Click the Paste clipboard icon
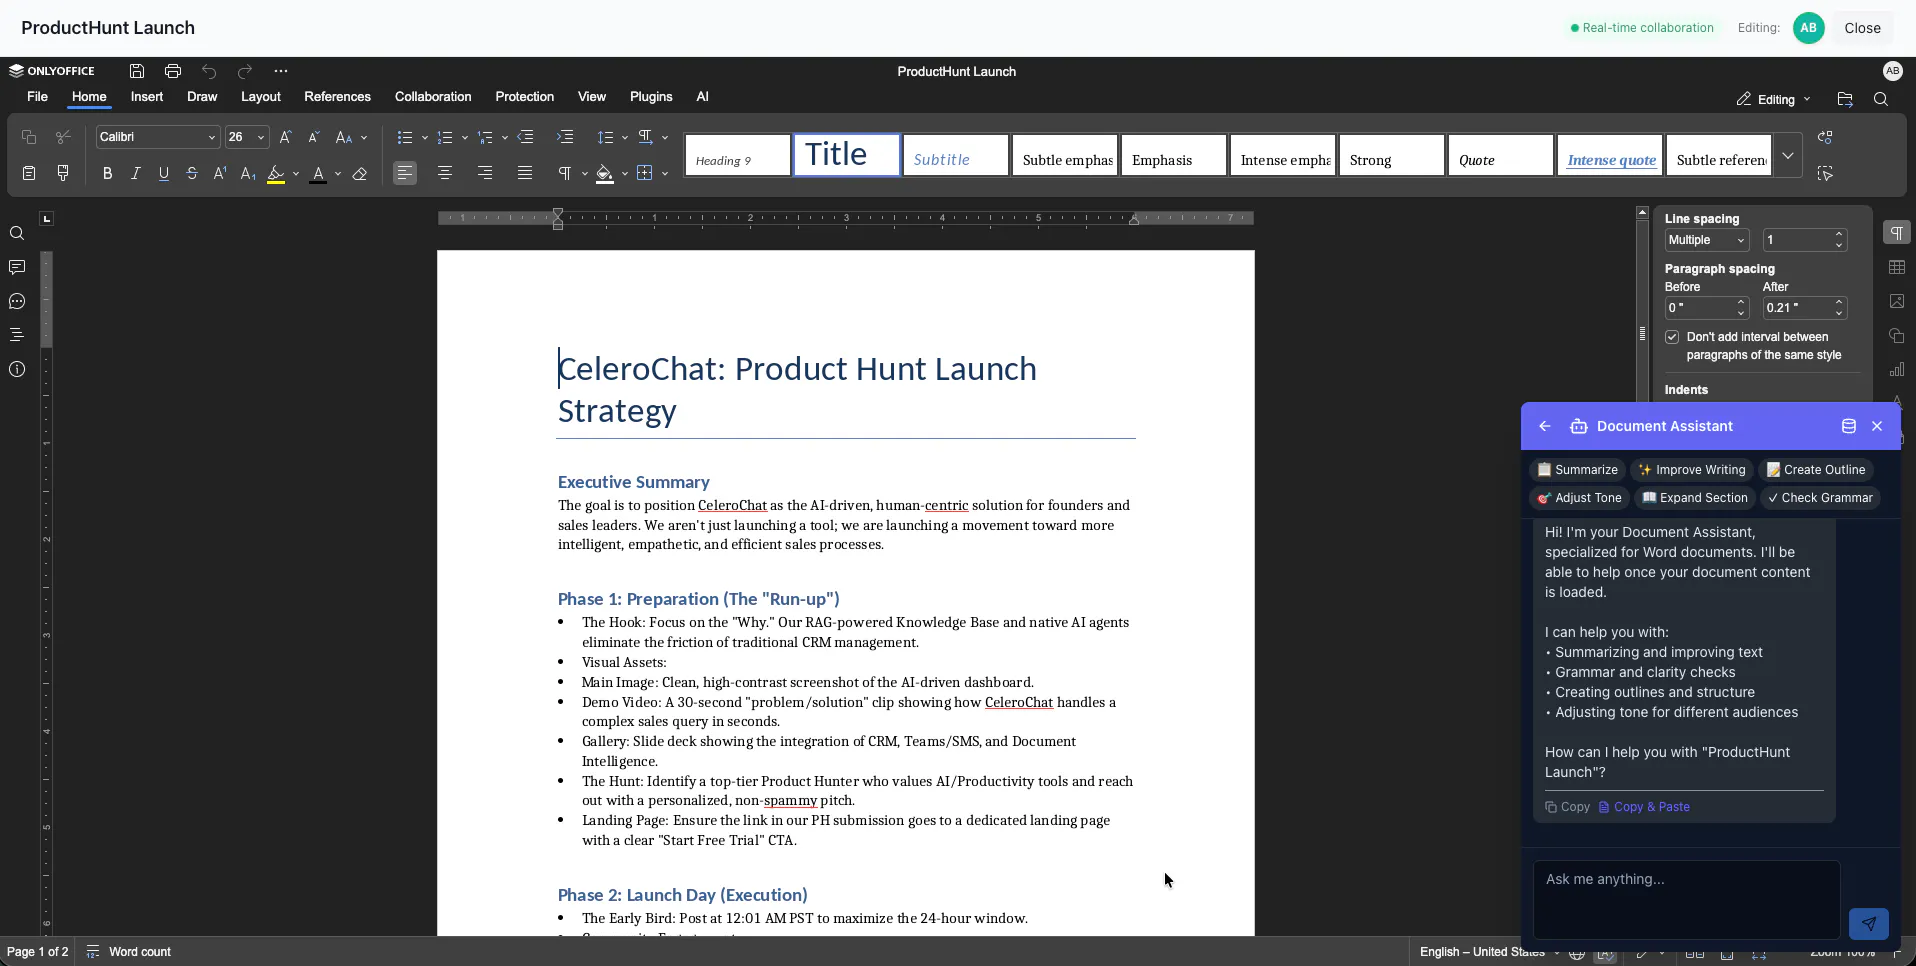This screenshot has height=966, width=1916. 29,173
